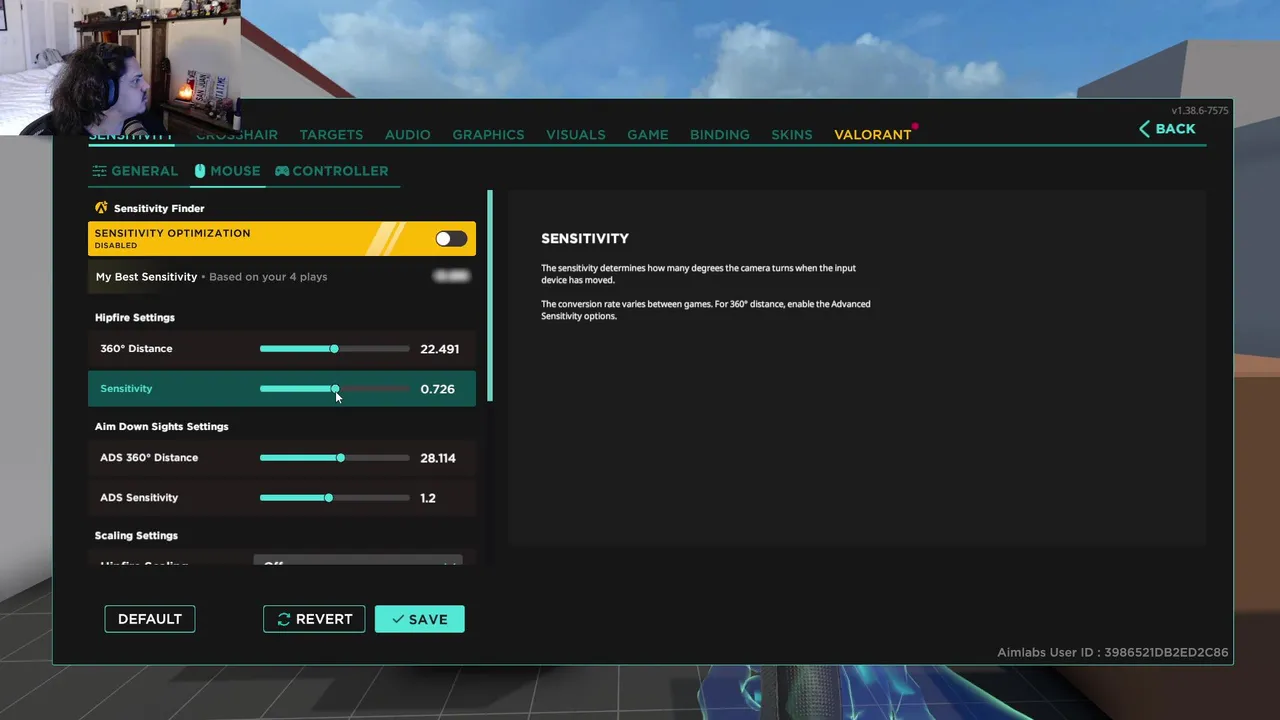The image size is (1280, 720).
Task: Click the mouse icon on Mouse tab
Action: 199,171
